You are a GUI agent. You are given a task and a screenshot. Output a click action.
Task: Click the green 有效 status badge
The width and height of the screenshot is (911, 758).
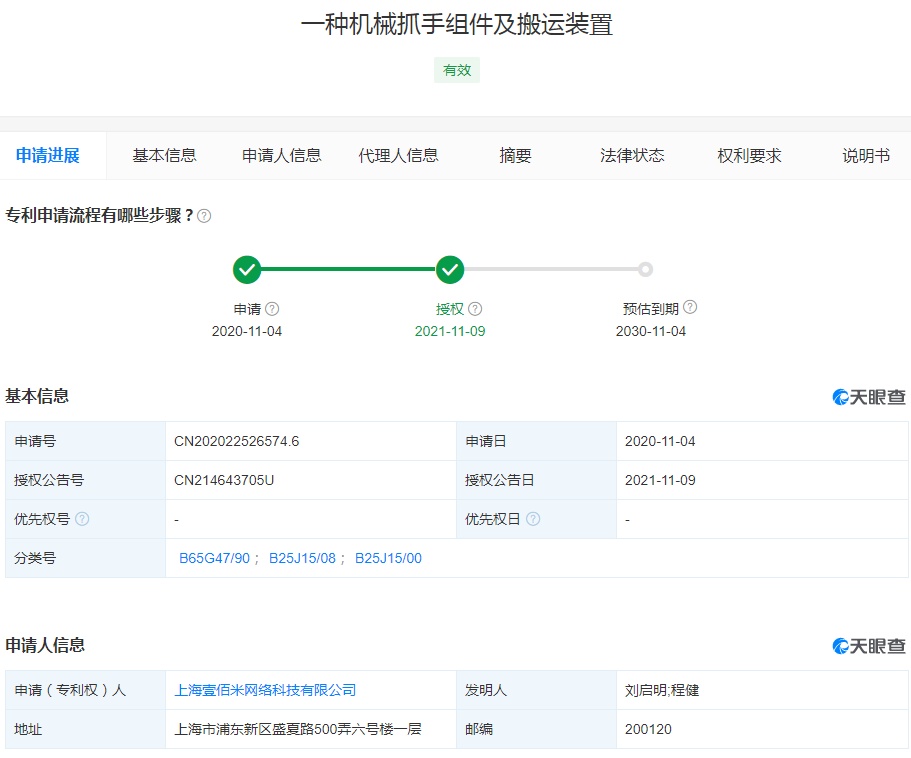[x=457, y=70]
